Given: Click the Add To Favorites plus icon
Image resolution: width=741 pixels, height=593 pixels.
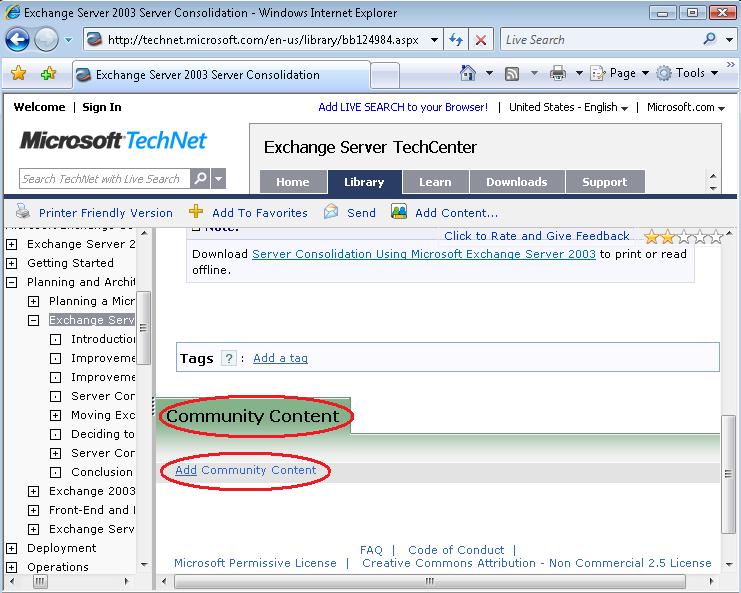Looking at the screenshot, I should [196, 211].
